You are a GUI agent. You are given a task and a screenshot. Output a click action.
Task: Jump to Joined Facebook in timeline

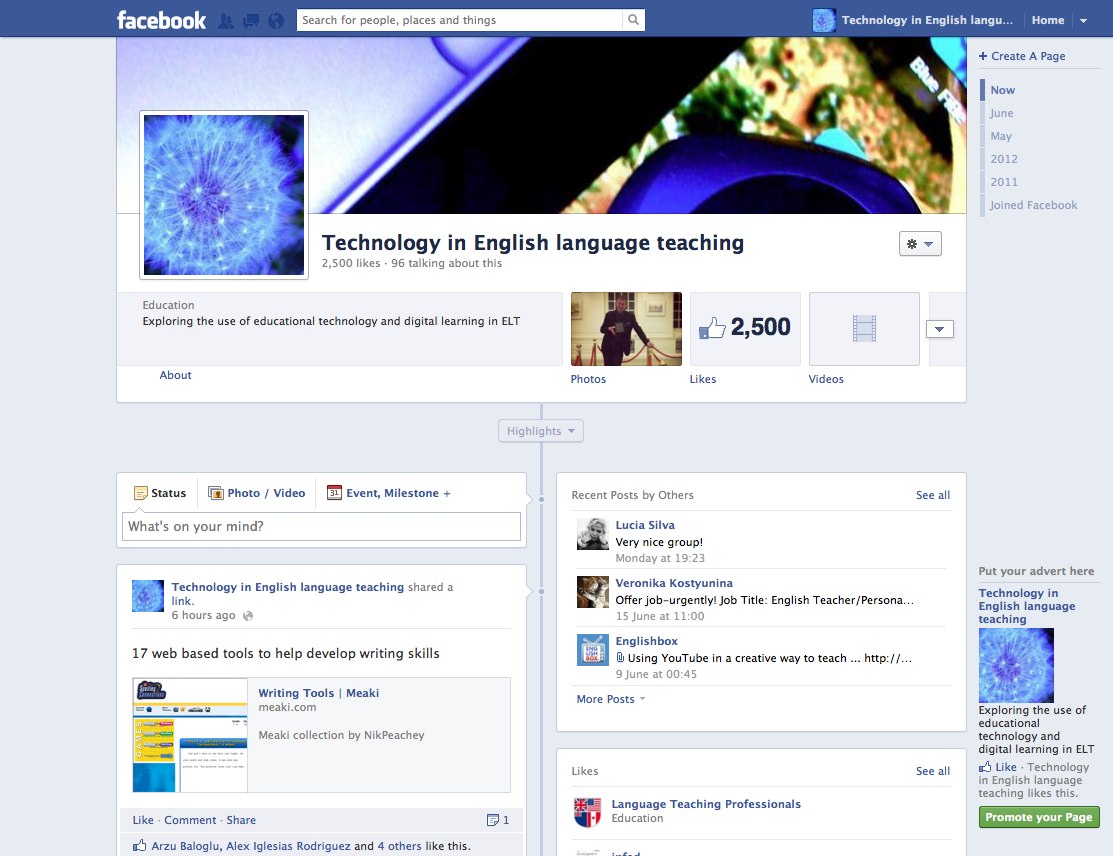point(1034,205)
